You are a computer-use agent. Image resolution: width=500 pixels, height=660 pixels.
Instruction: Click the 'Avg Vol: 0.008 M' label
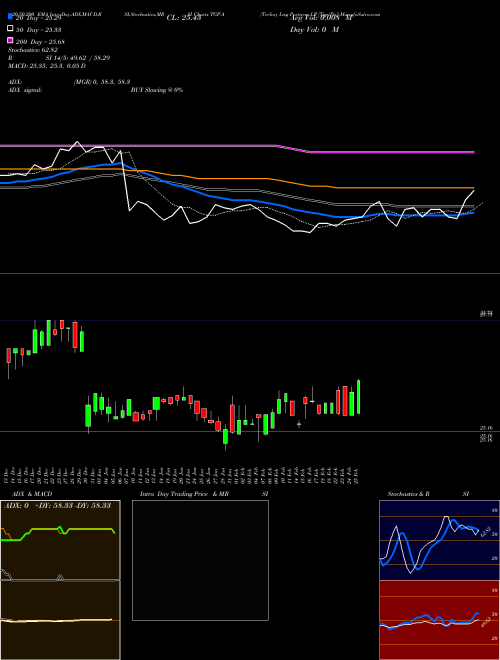[x=321, y=18]
